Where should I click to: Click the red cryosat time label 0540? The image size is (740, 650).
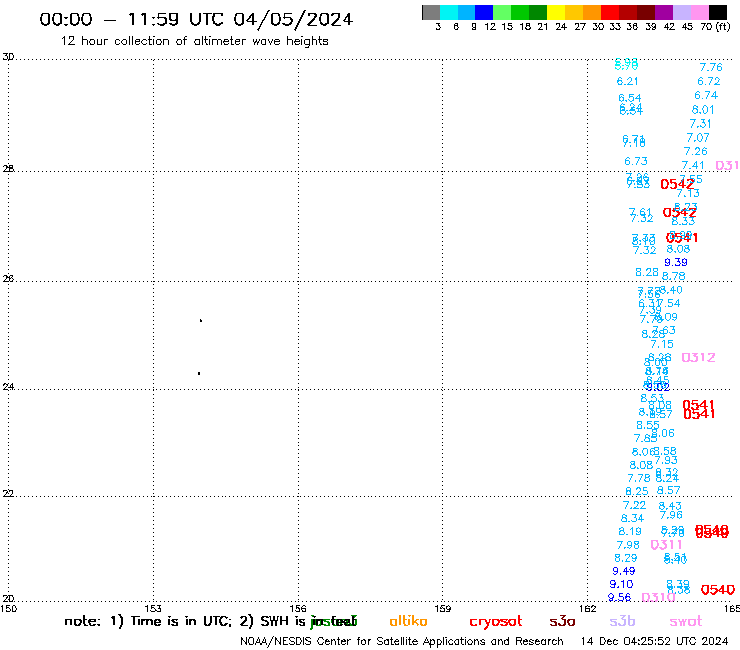point(717,590)
